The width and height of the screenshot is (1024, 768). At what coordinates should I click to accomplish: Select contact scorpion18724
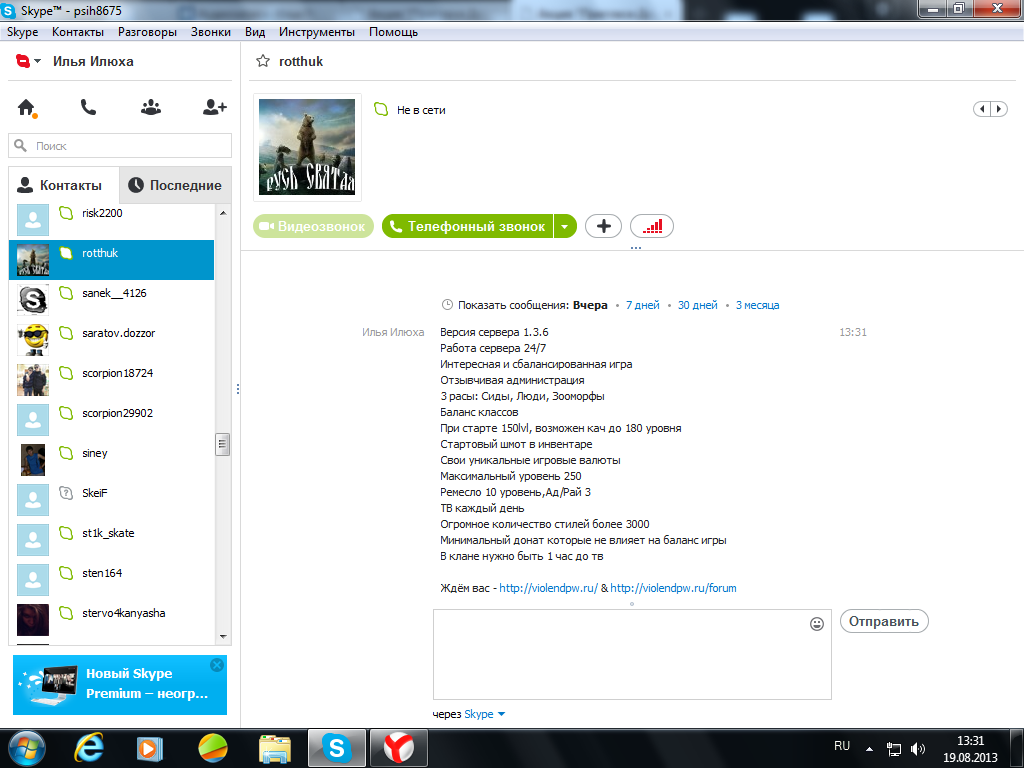112,380
